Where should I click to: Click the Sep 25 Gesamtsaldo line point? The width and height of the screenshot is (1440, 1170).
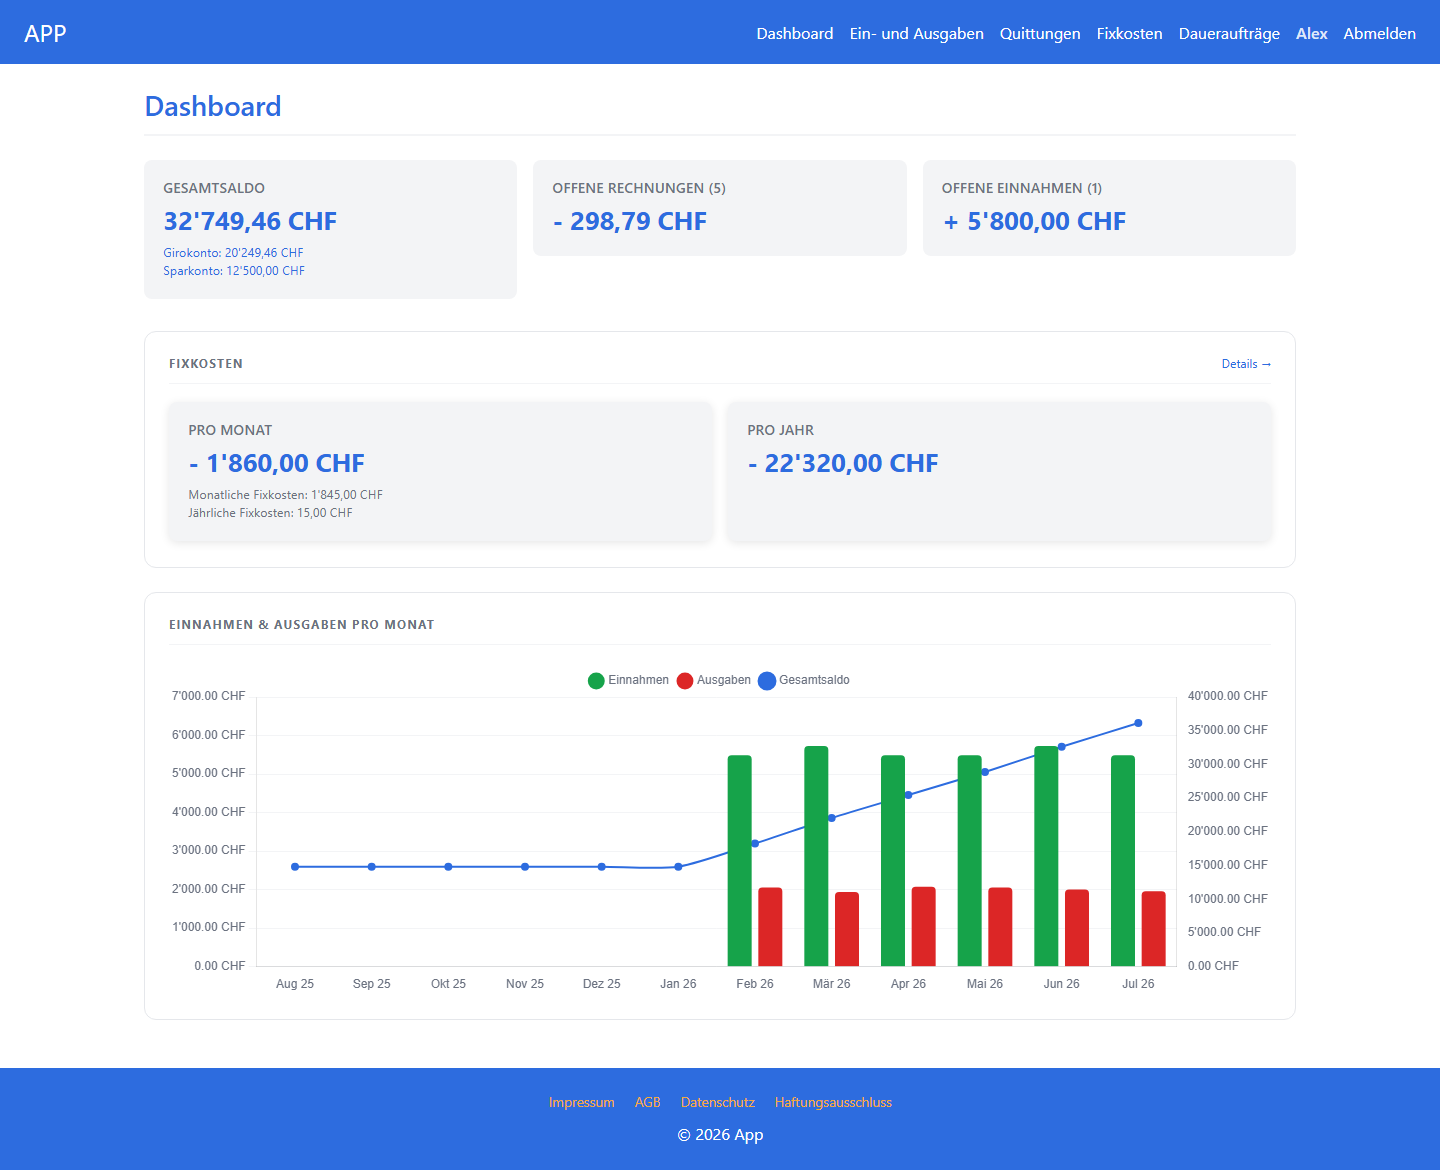(x=372, y=867)
